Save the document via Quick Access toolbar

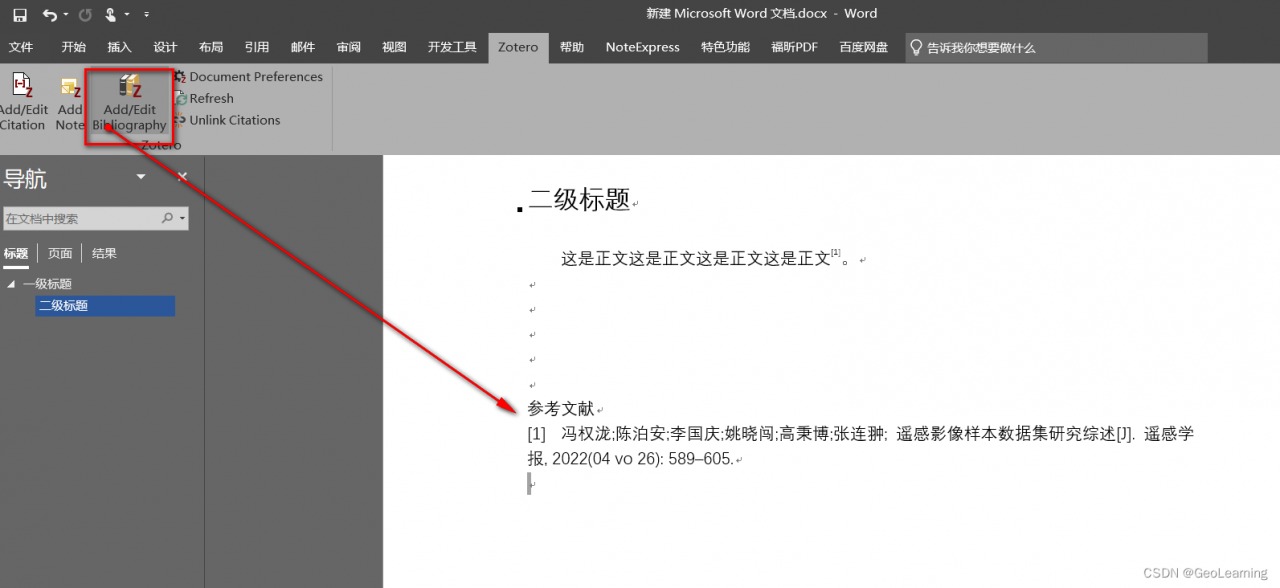[19, 13]
